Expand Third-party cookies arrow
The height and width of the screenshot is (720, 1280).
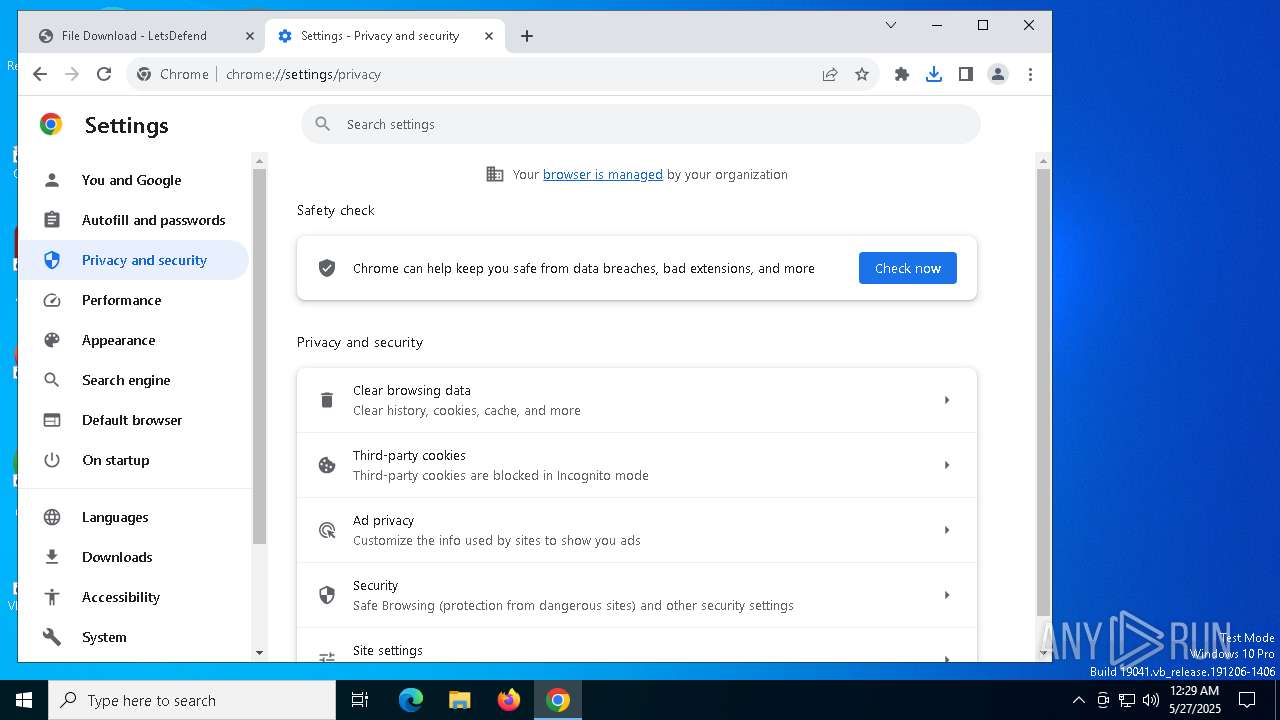tap(947, 465)
